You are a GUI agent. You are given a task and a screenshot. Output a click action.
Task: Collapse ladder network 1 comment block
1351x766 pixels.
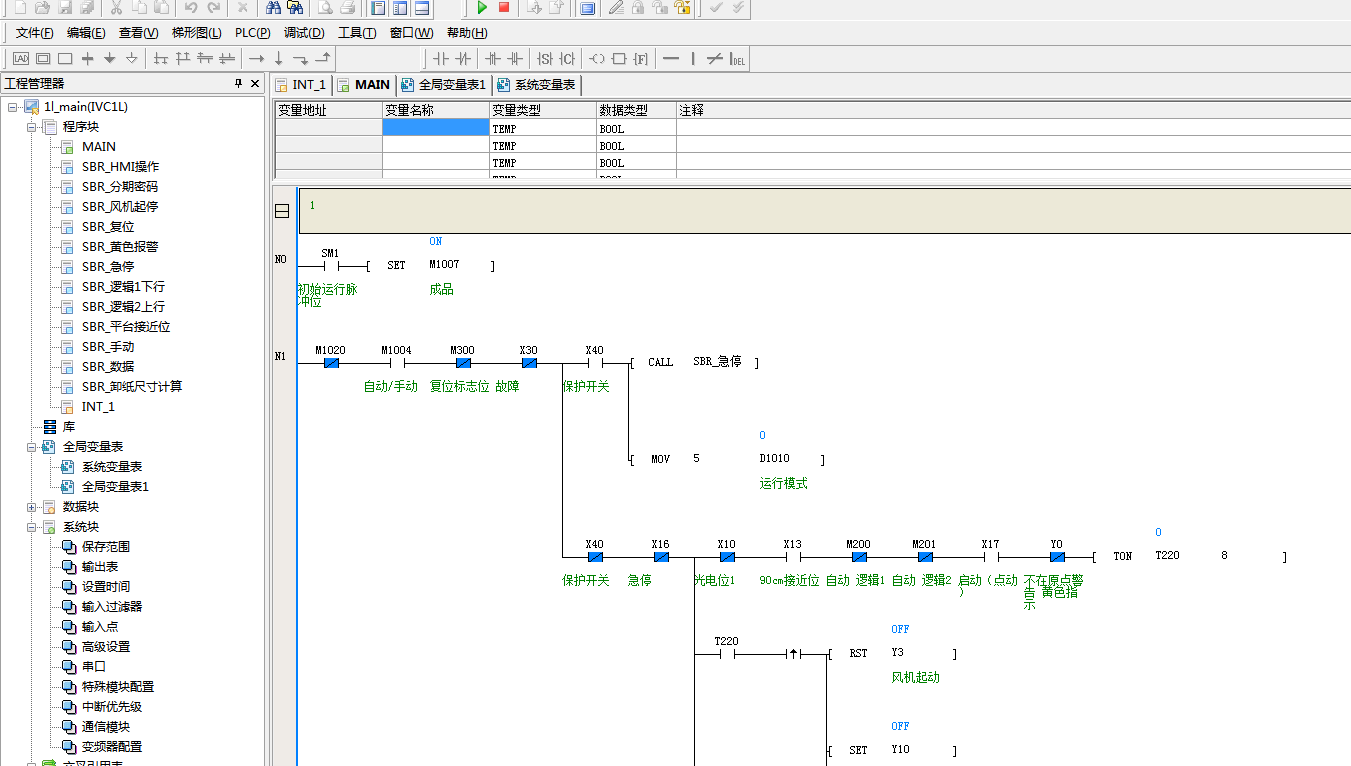(x=282, y=211)
